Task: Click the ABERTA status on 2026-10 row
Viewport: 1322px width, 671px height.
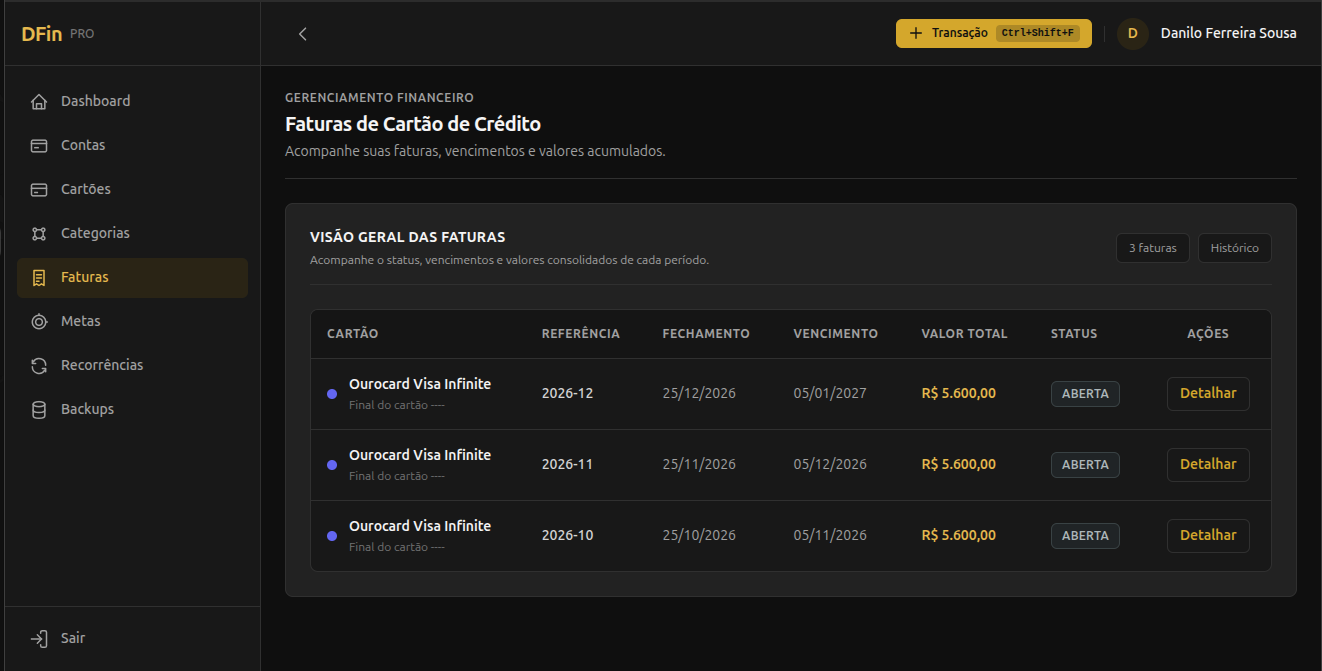Action: tap(1085, 536)
